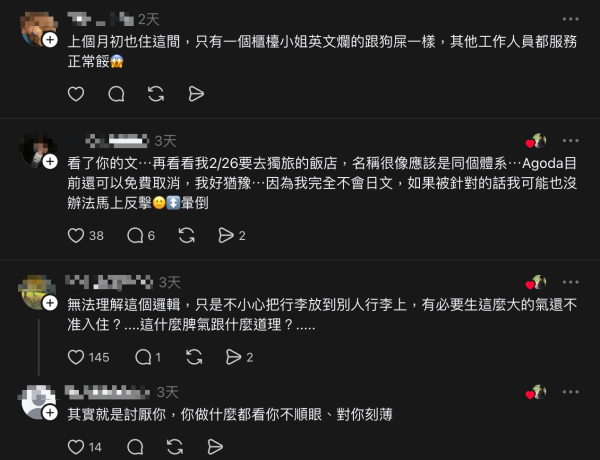This screenshot has height=460, width=600.
Task: Share the Agoda comment showing 2 shares
Action: pyautogui.click(x=232, y=235)
